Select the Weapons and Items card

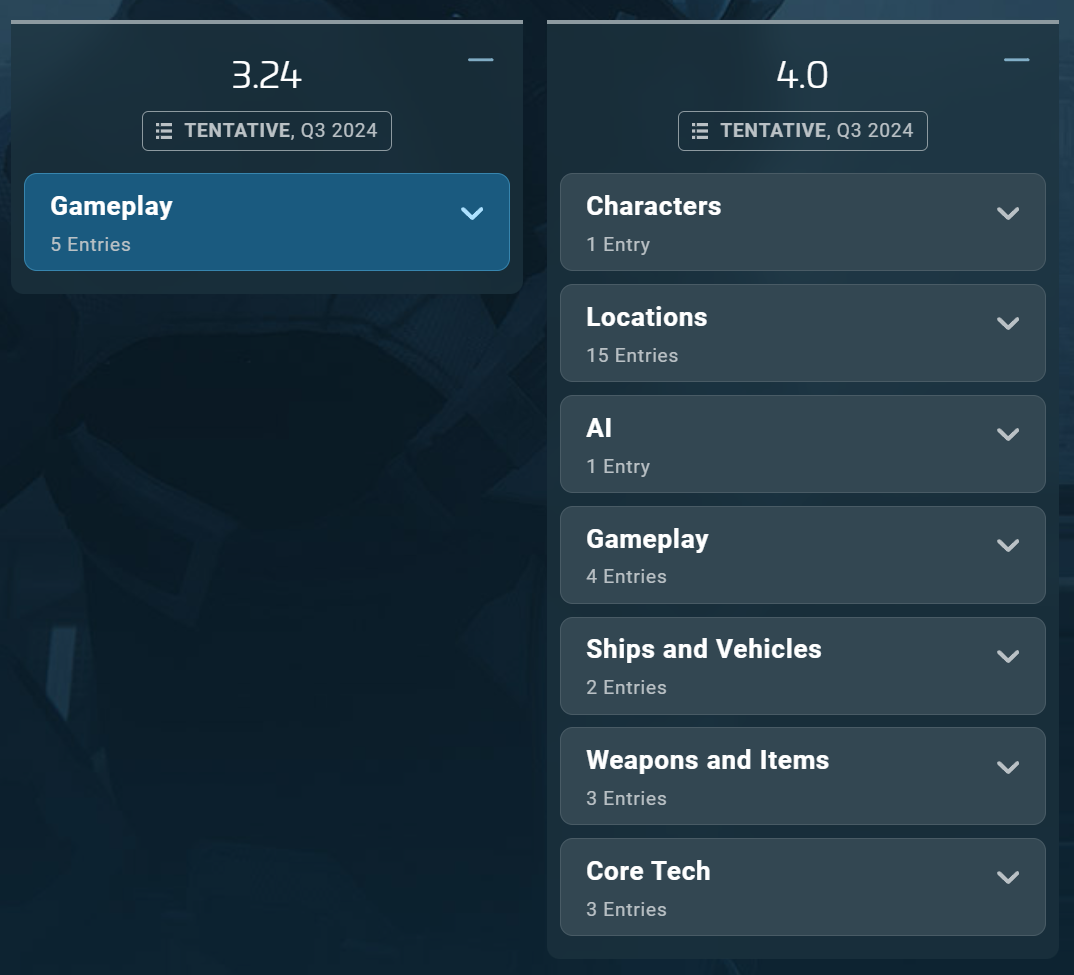coord(803,776)
